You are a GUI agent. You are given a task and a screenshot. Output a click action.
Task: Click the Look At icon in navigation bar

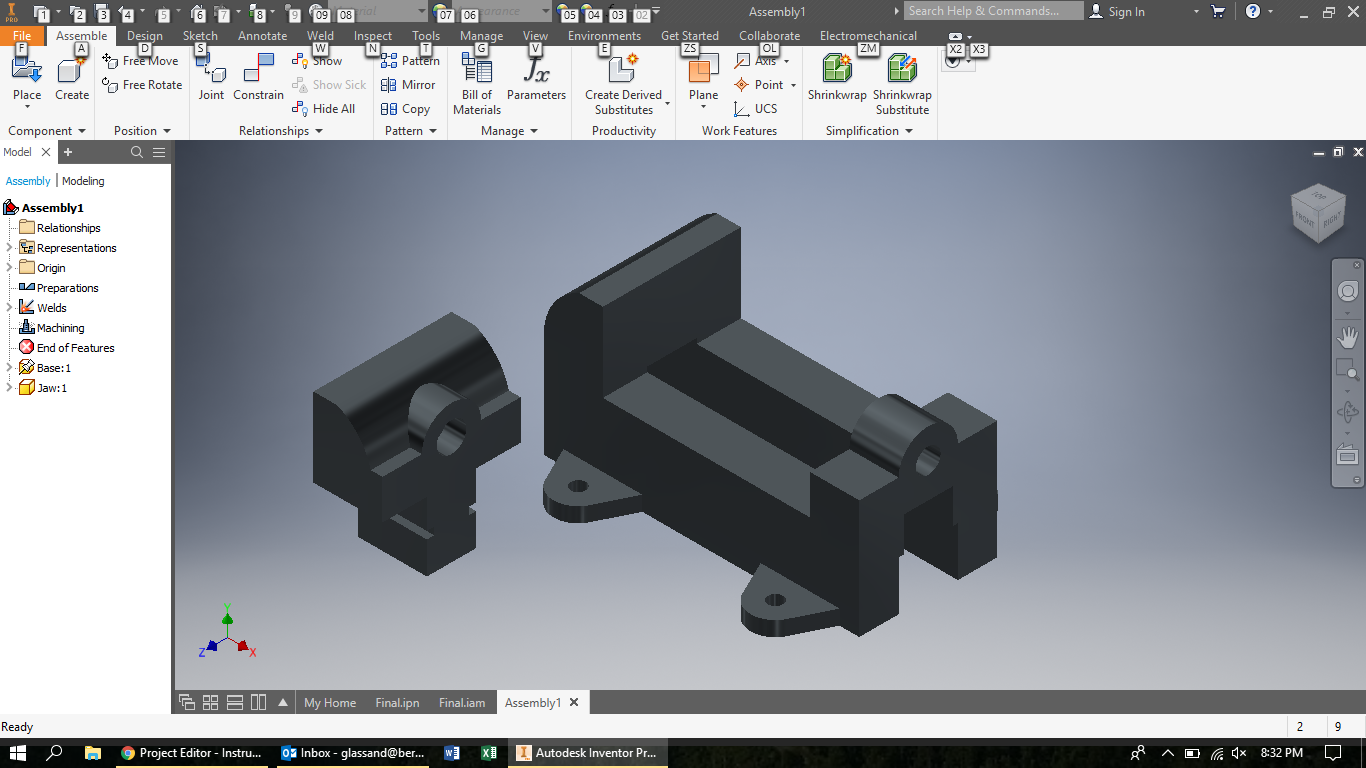1347,455
